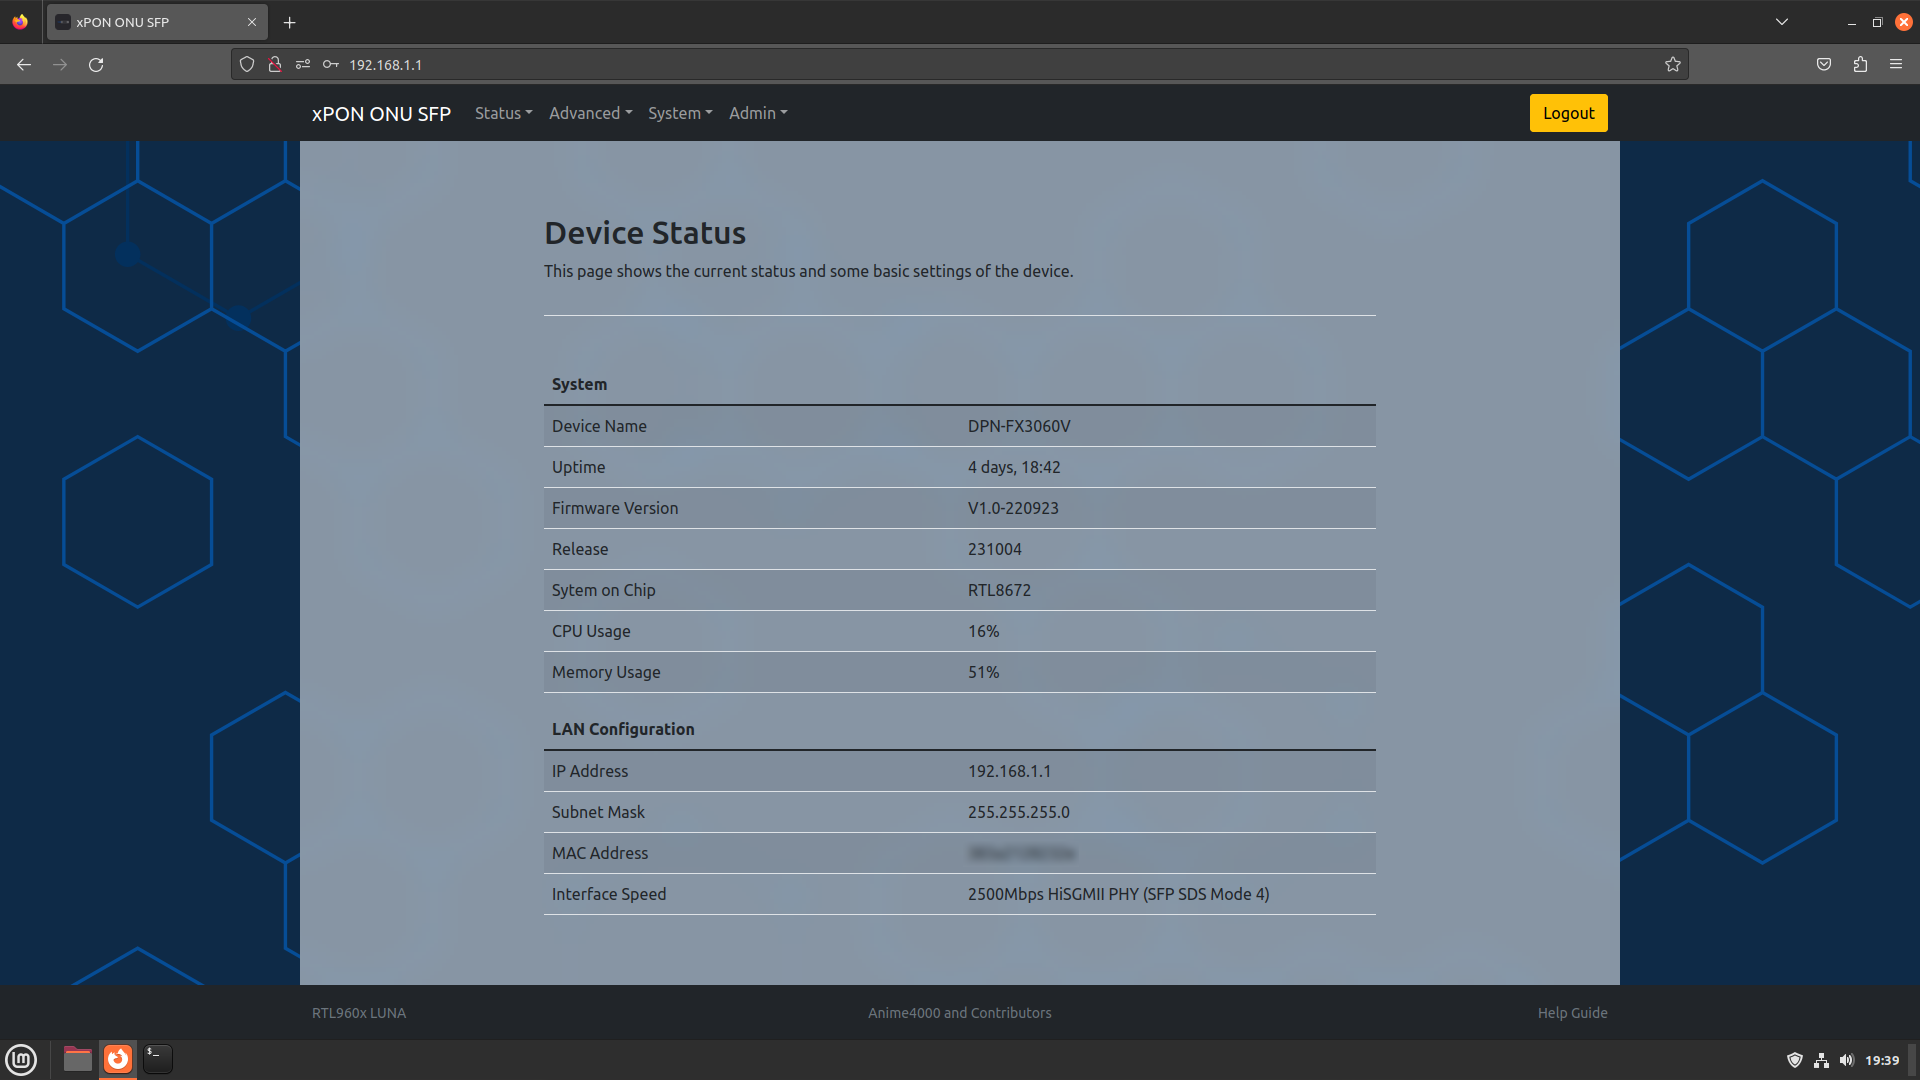Open the Status dropdown menu
This screenshot has height=1080, width=1920.
(x=501, y=112)
